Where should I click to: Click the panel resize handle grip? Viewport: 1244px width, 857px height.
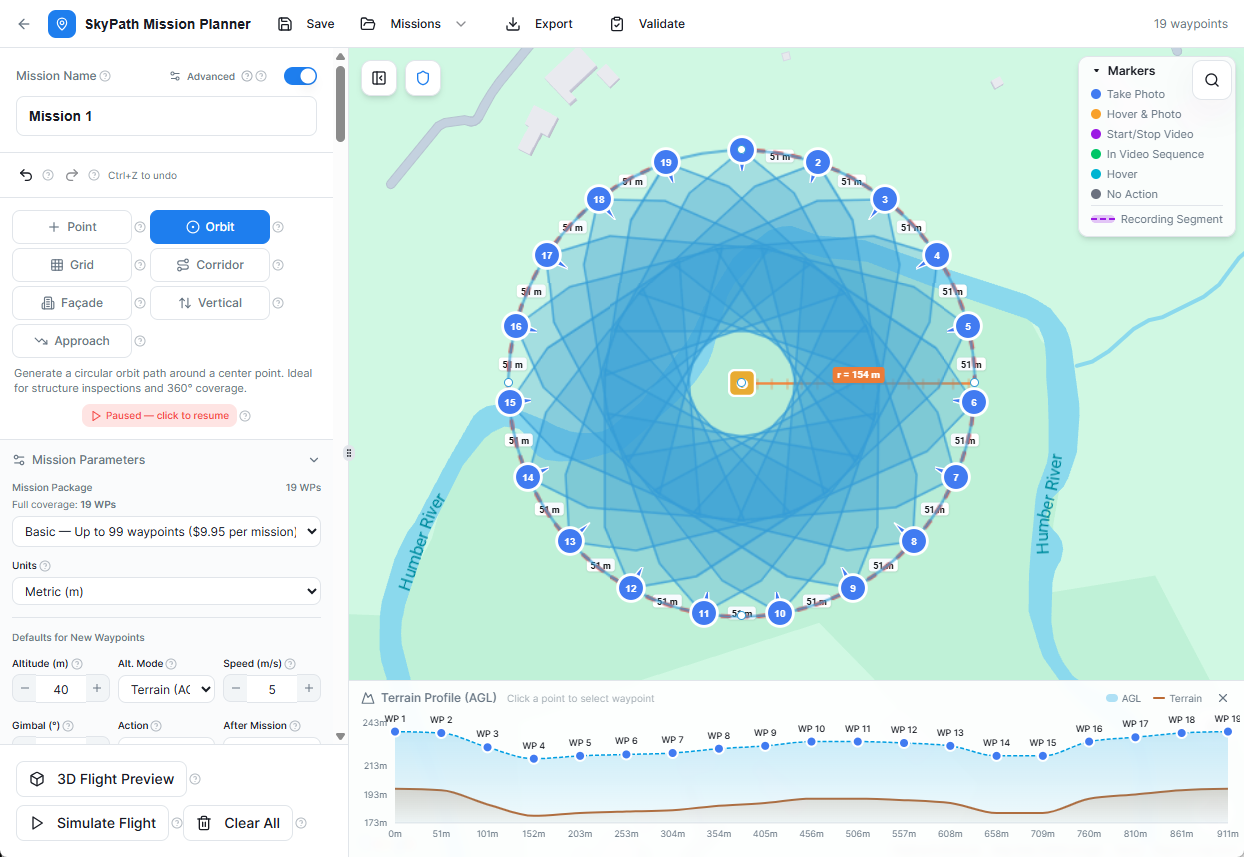pos(348,453)
